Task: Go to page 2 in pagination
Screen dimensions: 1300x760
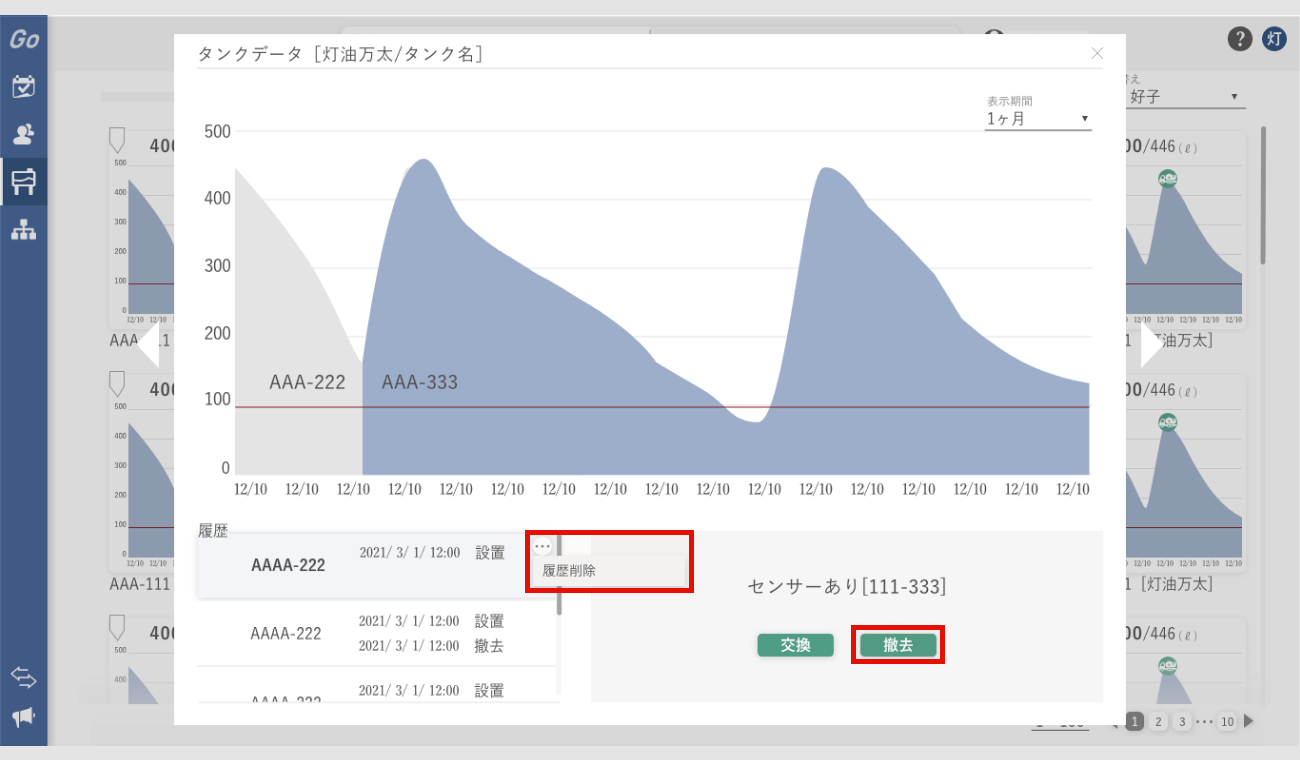Action: 1158,721
